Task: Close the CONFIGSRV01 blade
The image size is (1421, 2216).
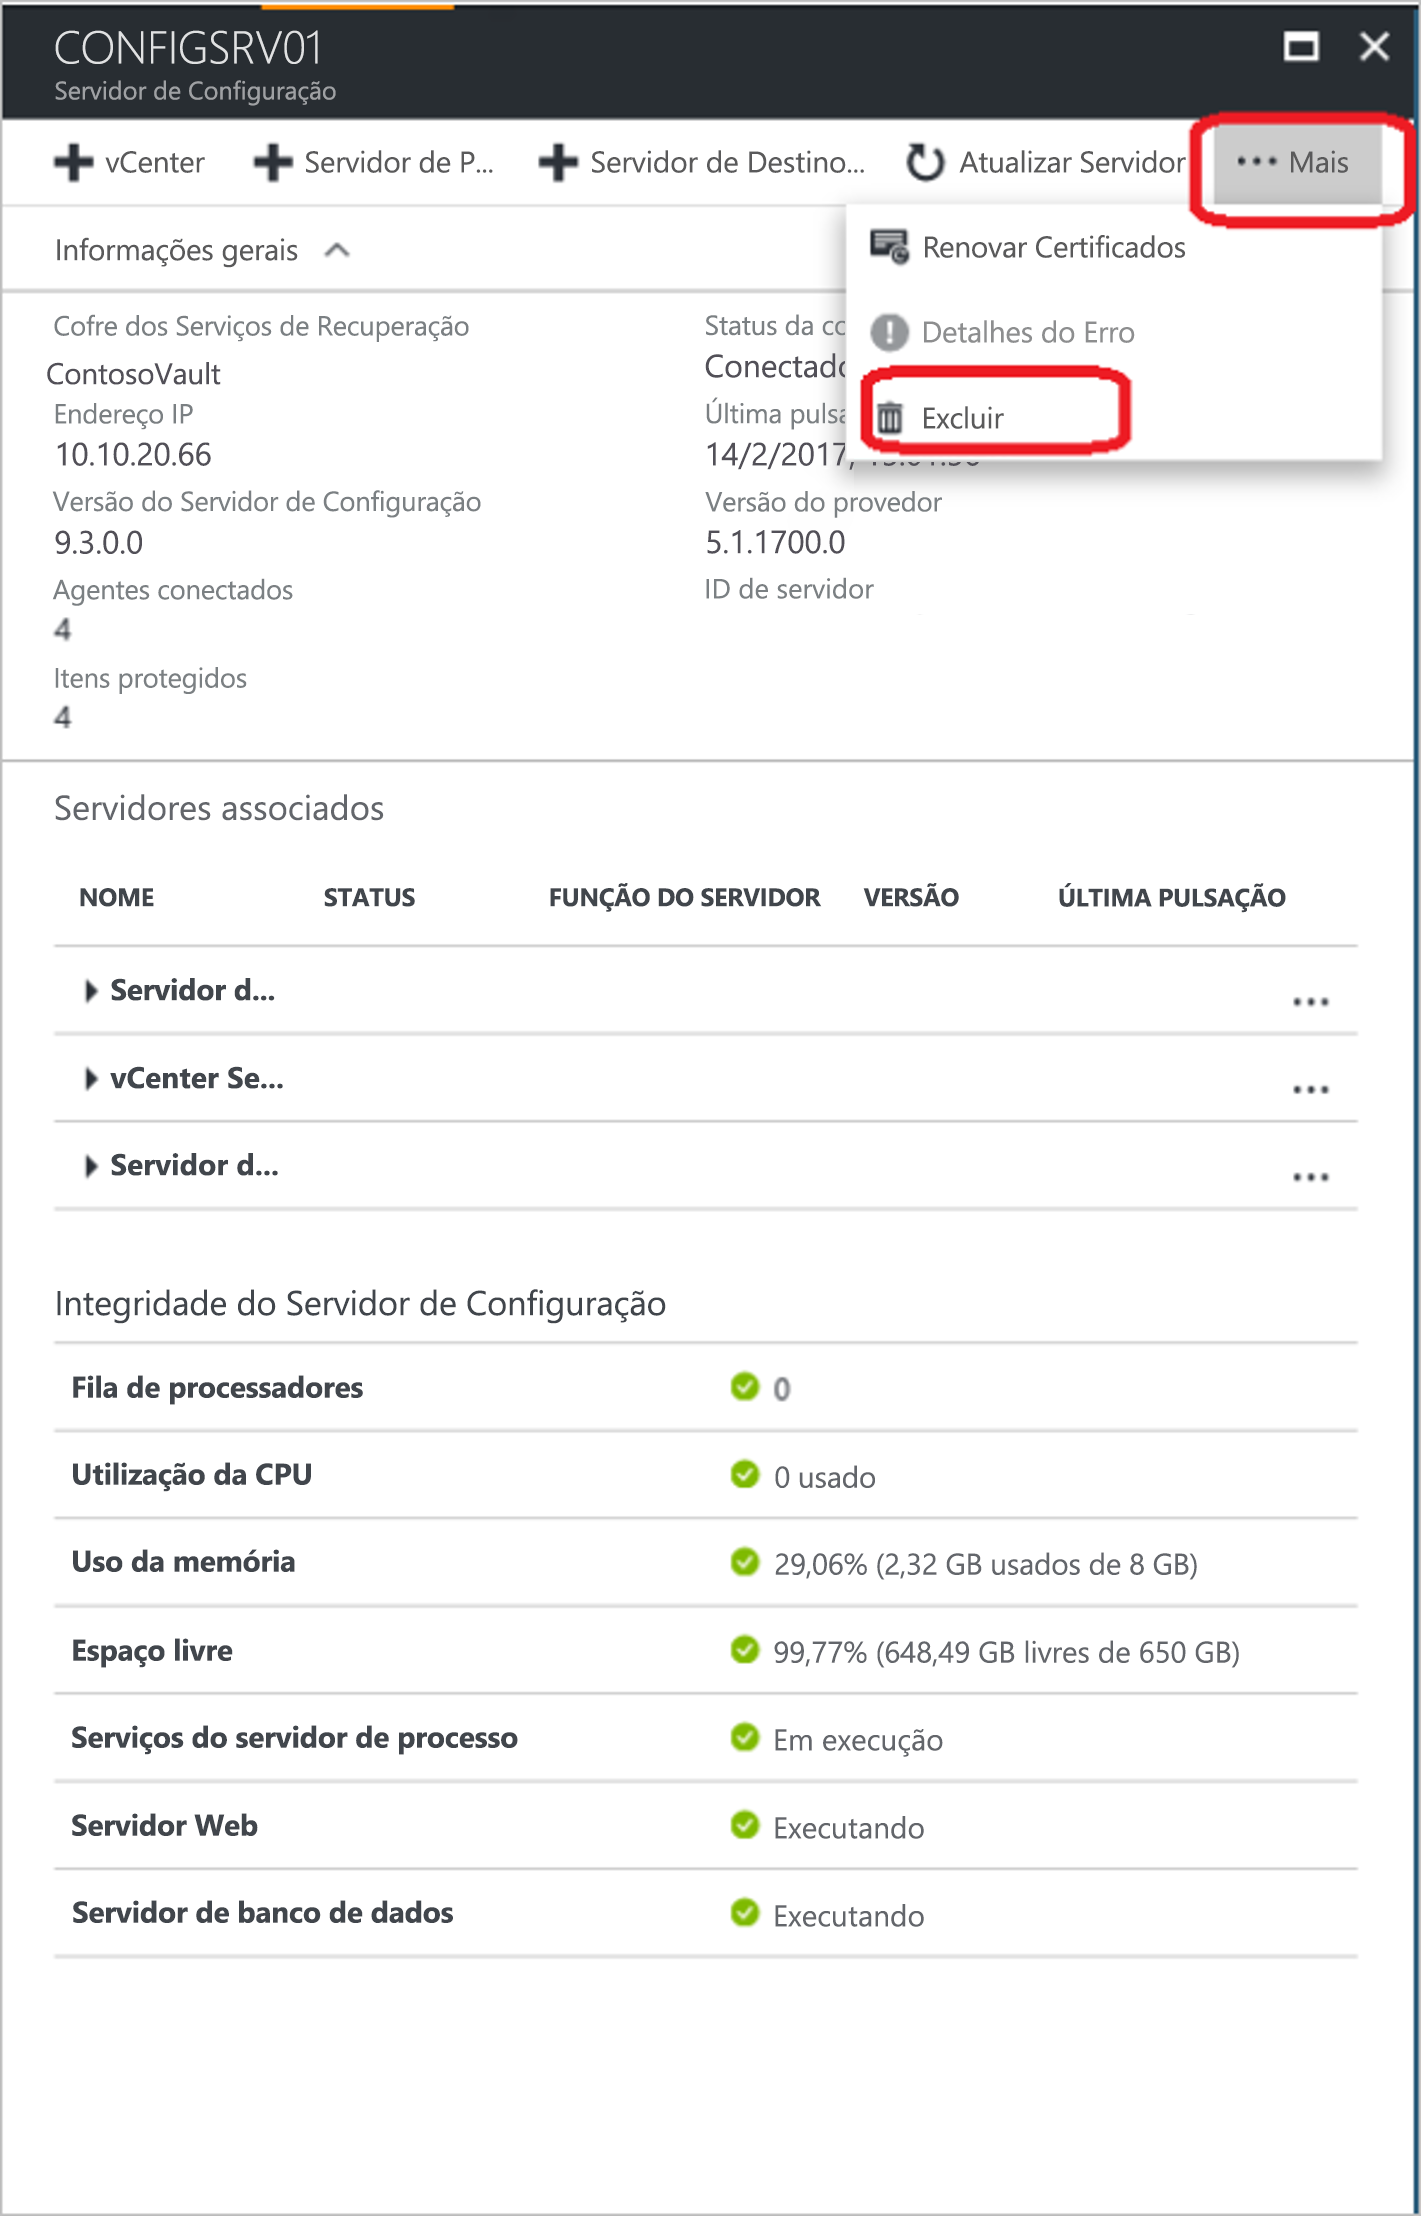Action: [1375, 46]
